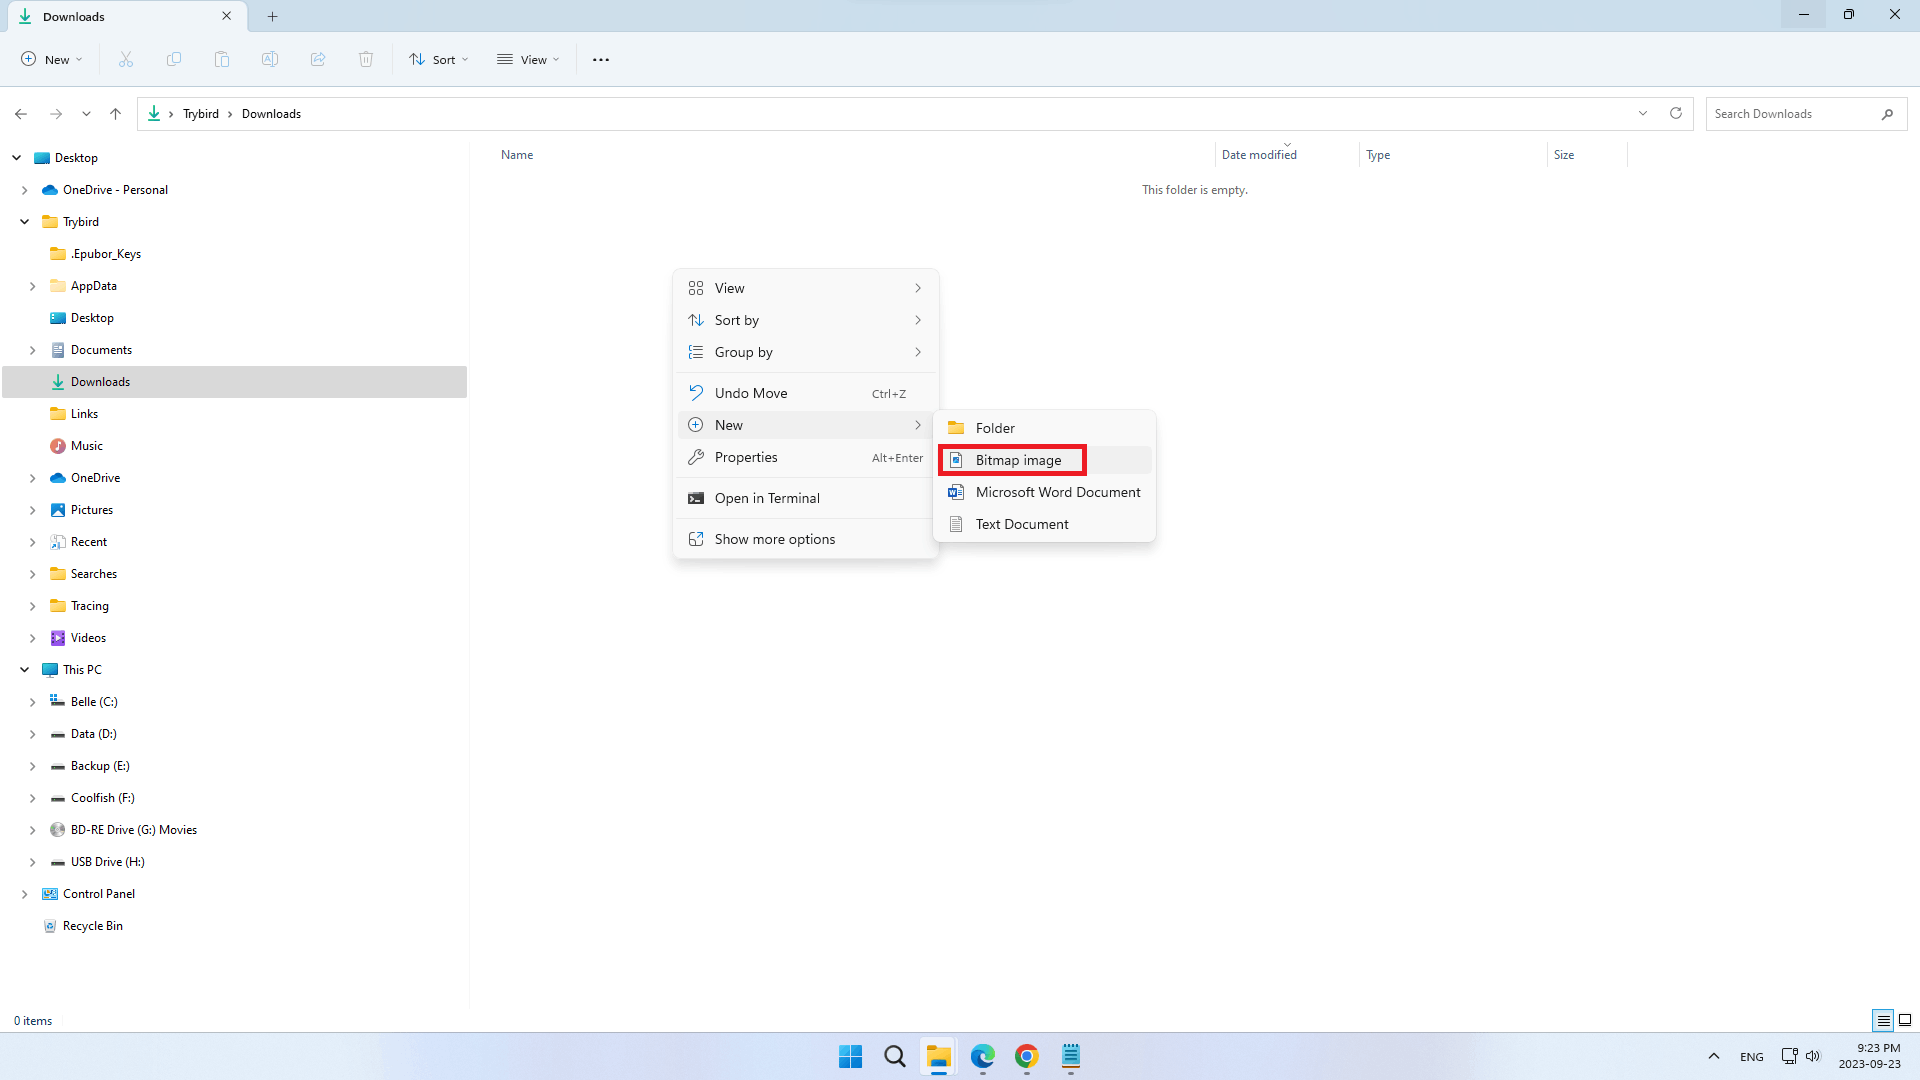Open the Windows Start menu
1920x1080 pixels.
tap(850, 1056)
